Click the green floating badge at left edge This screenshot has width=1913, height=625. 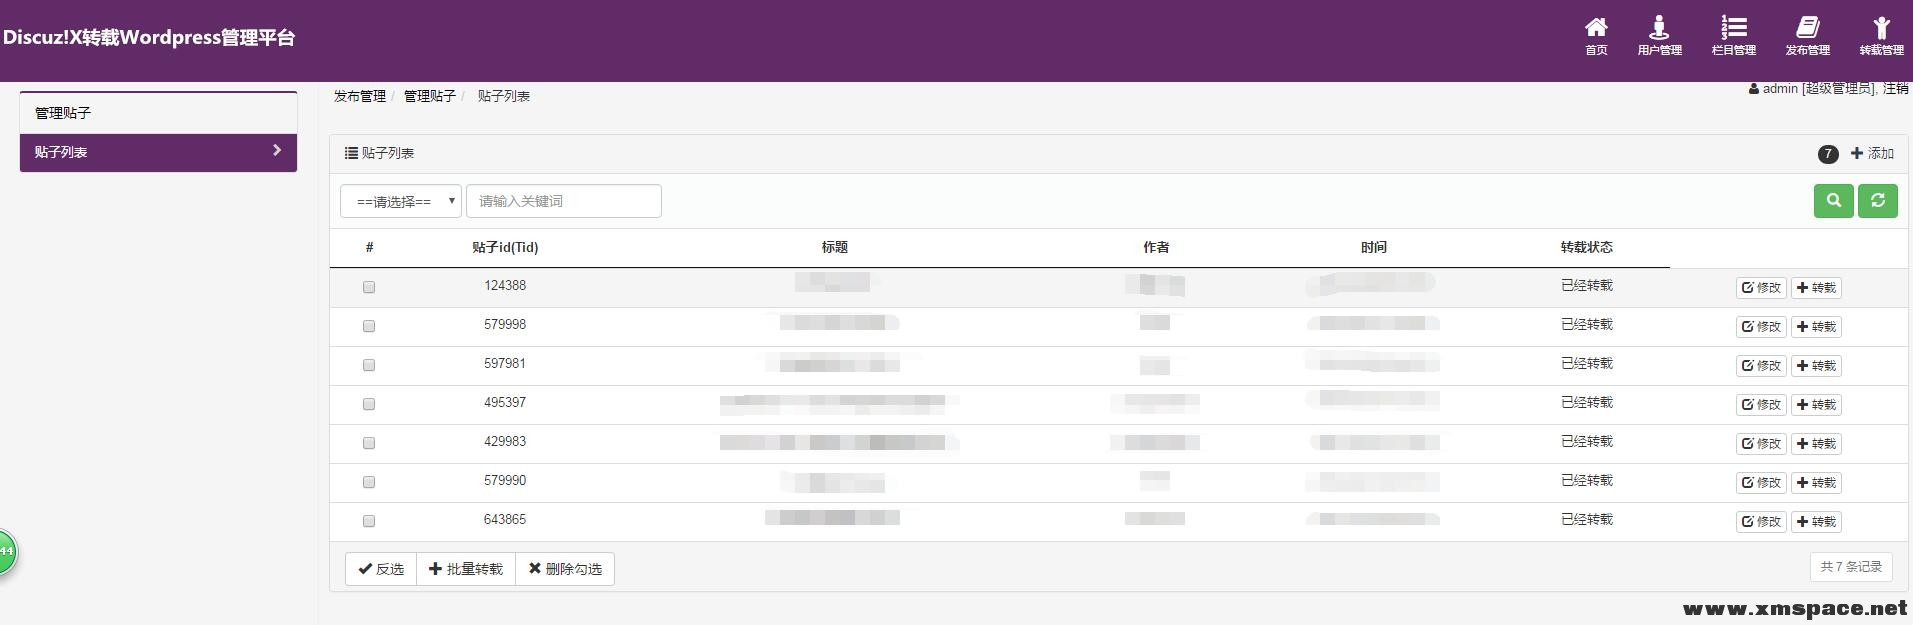coord(7,552)
